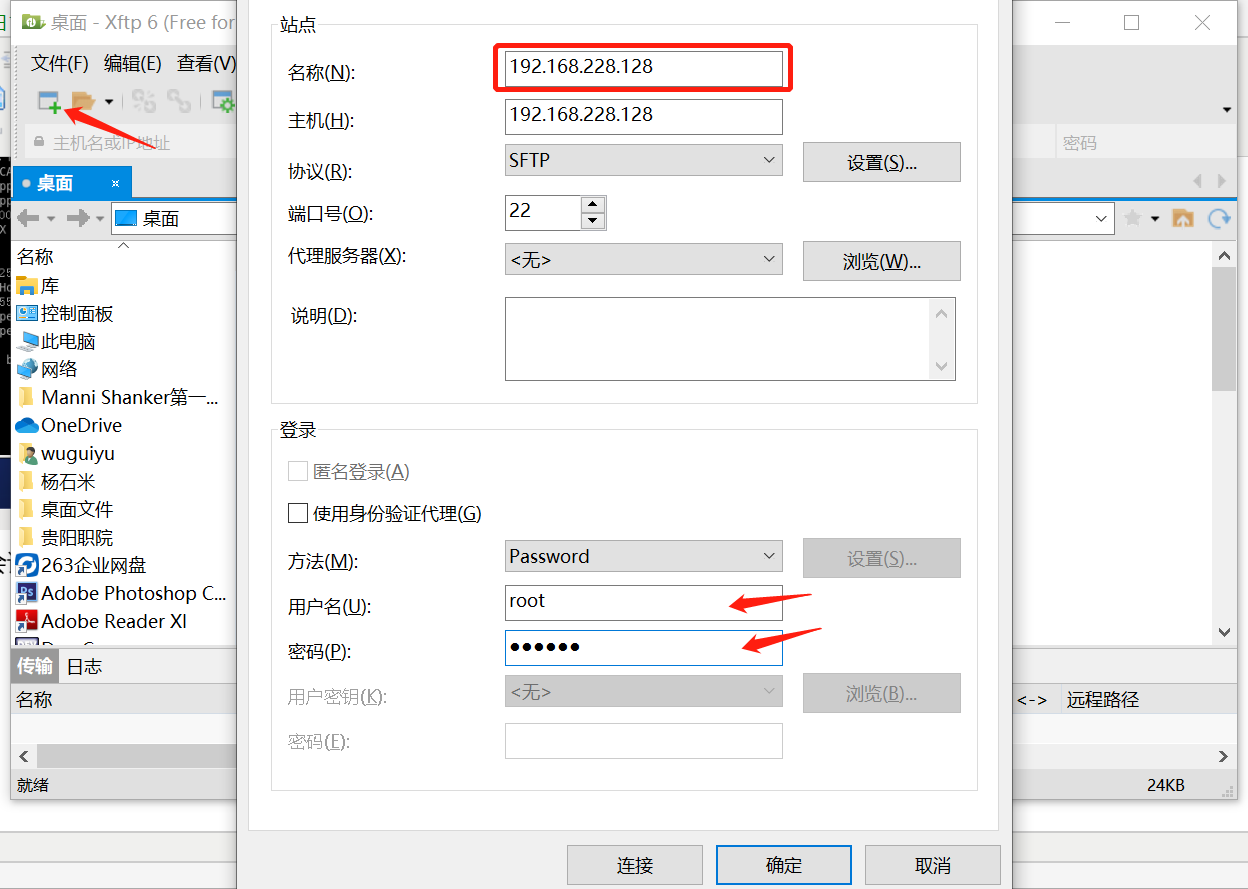Click the 密码 field in the address bar
1248x889 pixels.
[x=1146, y=142]
